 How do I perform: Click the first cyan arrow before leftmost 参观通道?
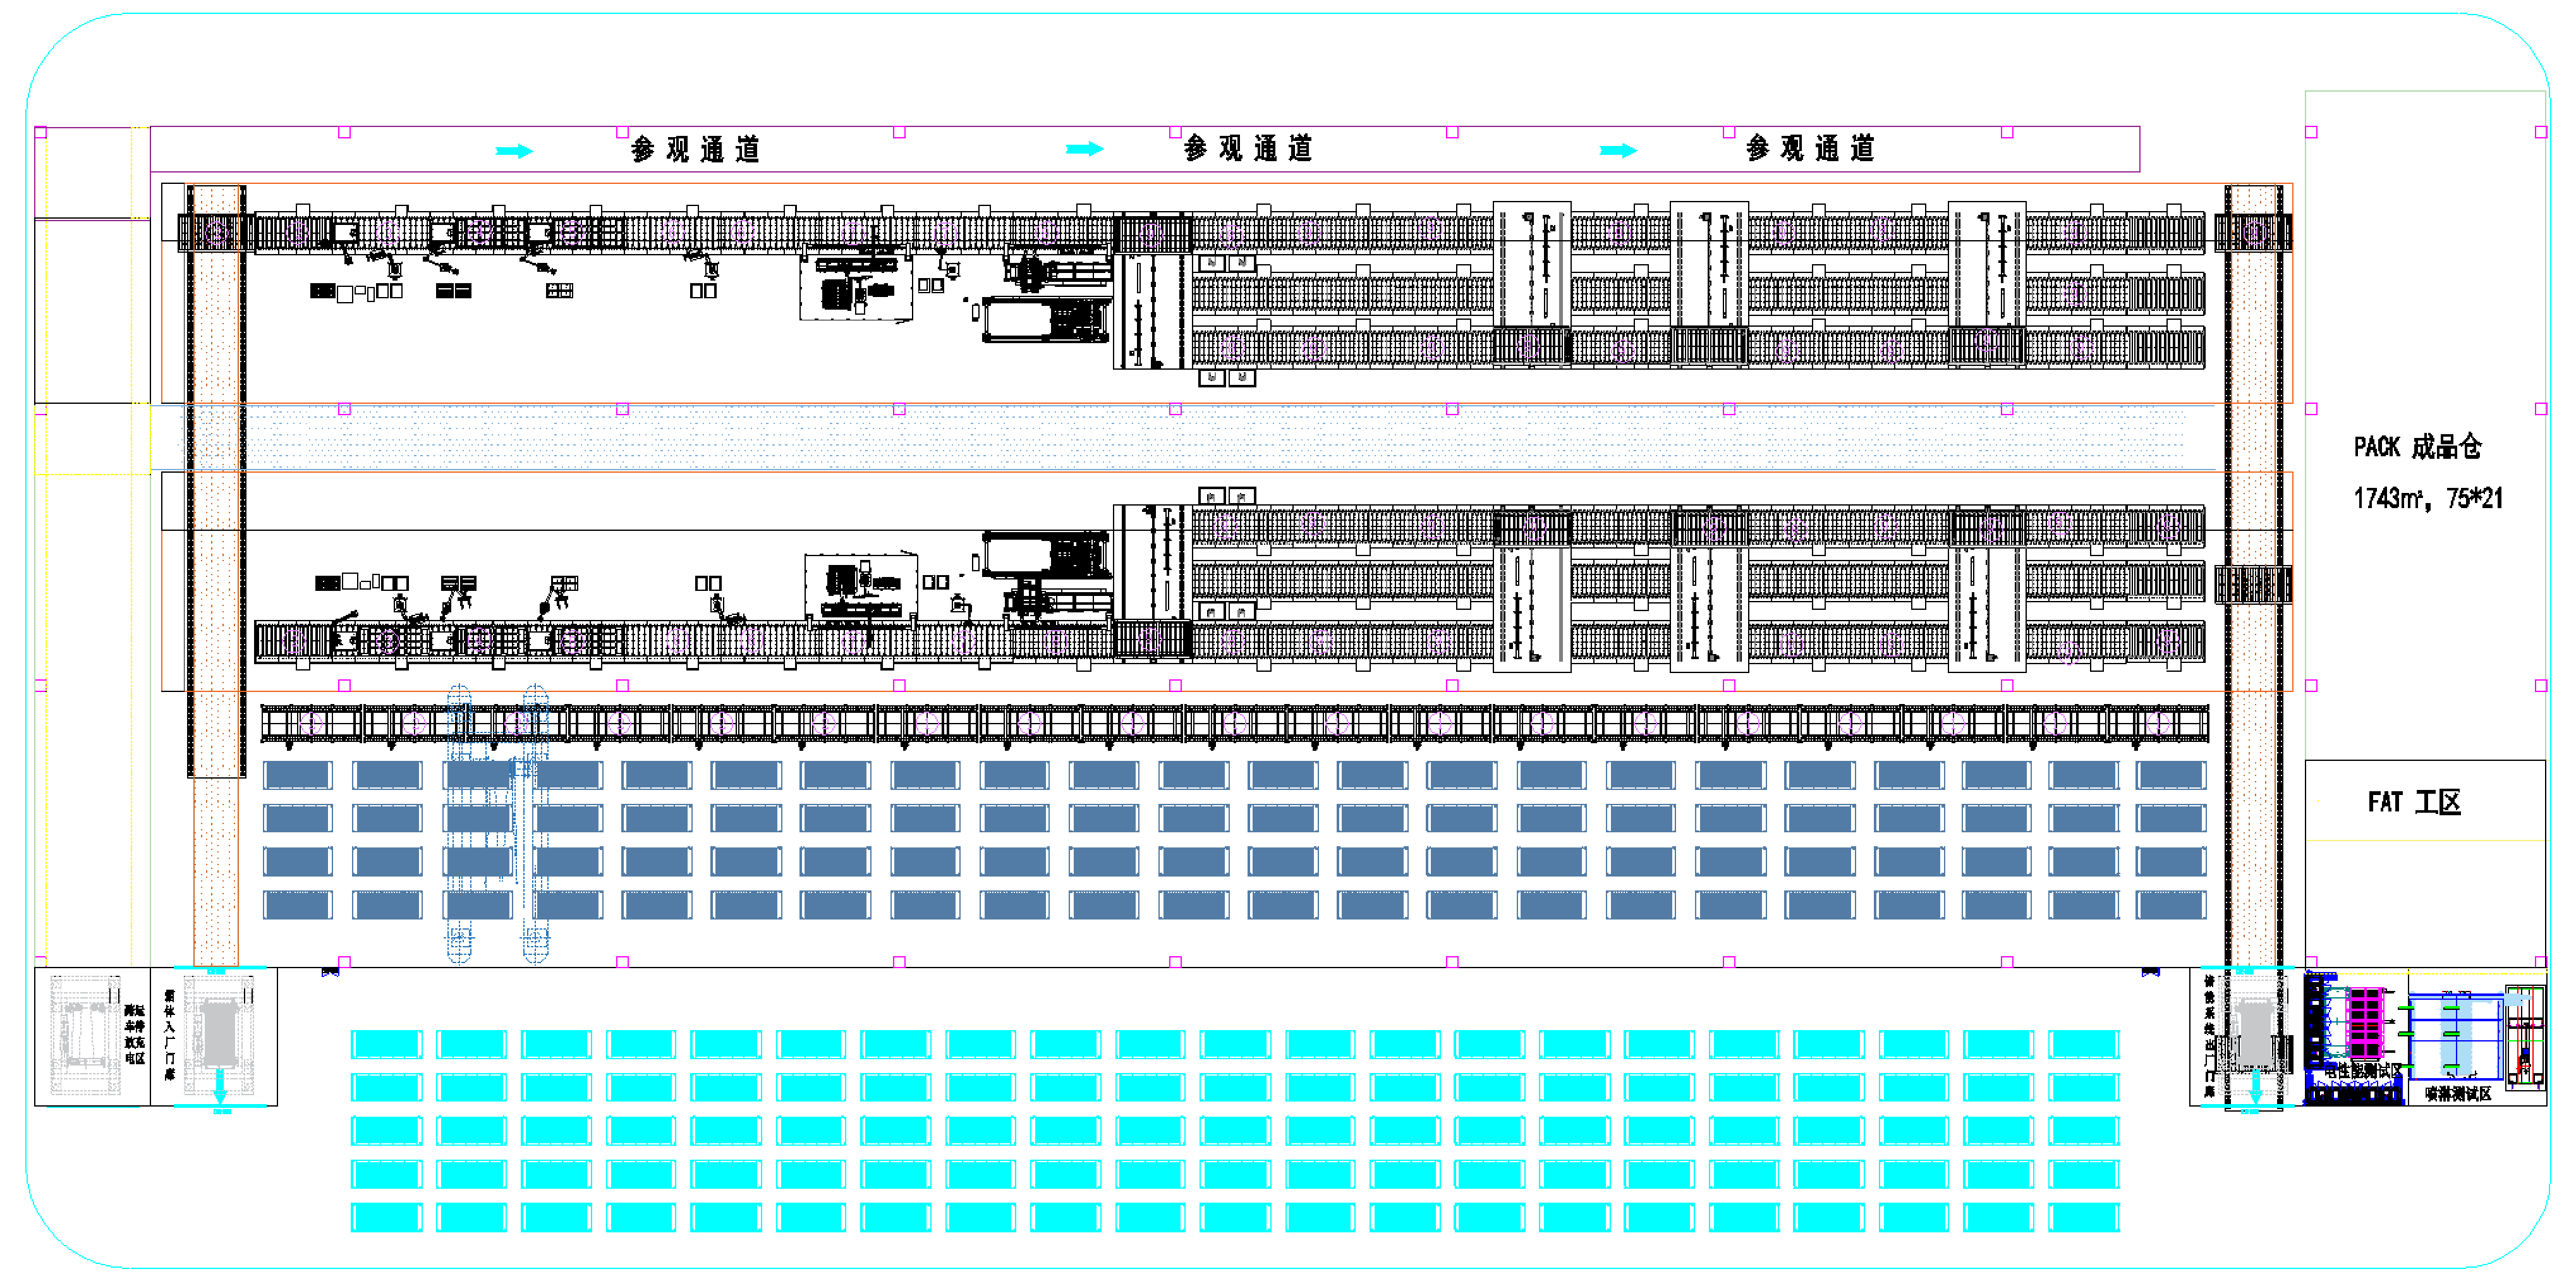click(514, 151)
